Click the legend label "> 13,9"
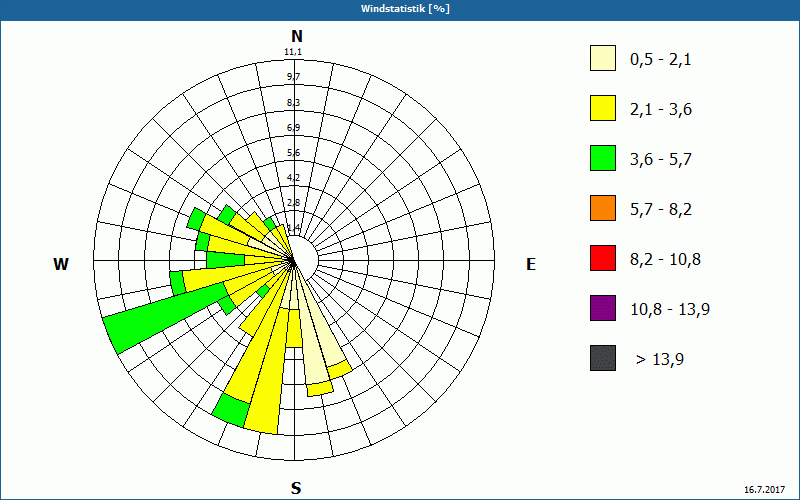Image resolution: width=800 pixels, height=500 pixels. coord(660,360)
